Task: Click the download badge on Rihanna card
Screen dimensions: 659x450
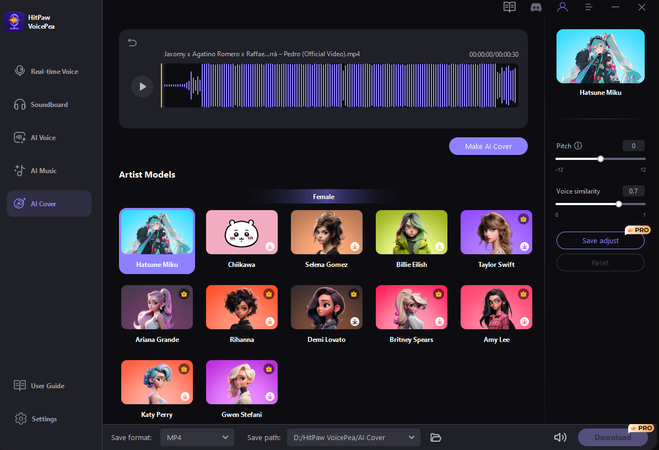Action: coord(270,321)
